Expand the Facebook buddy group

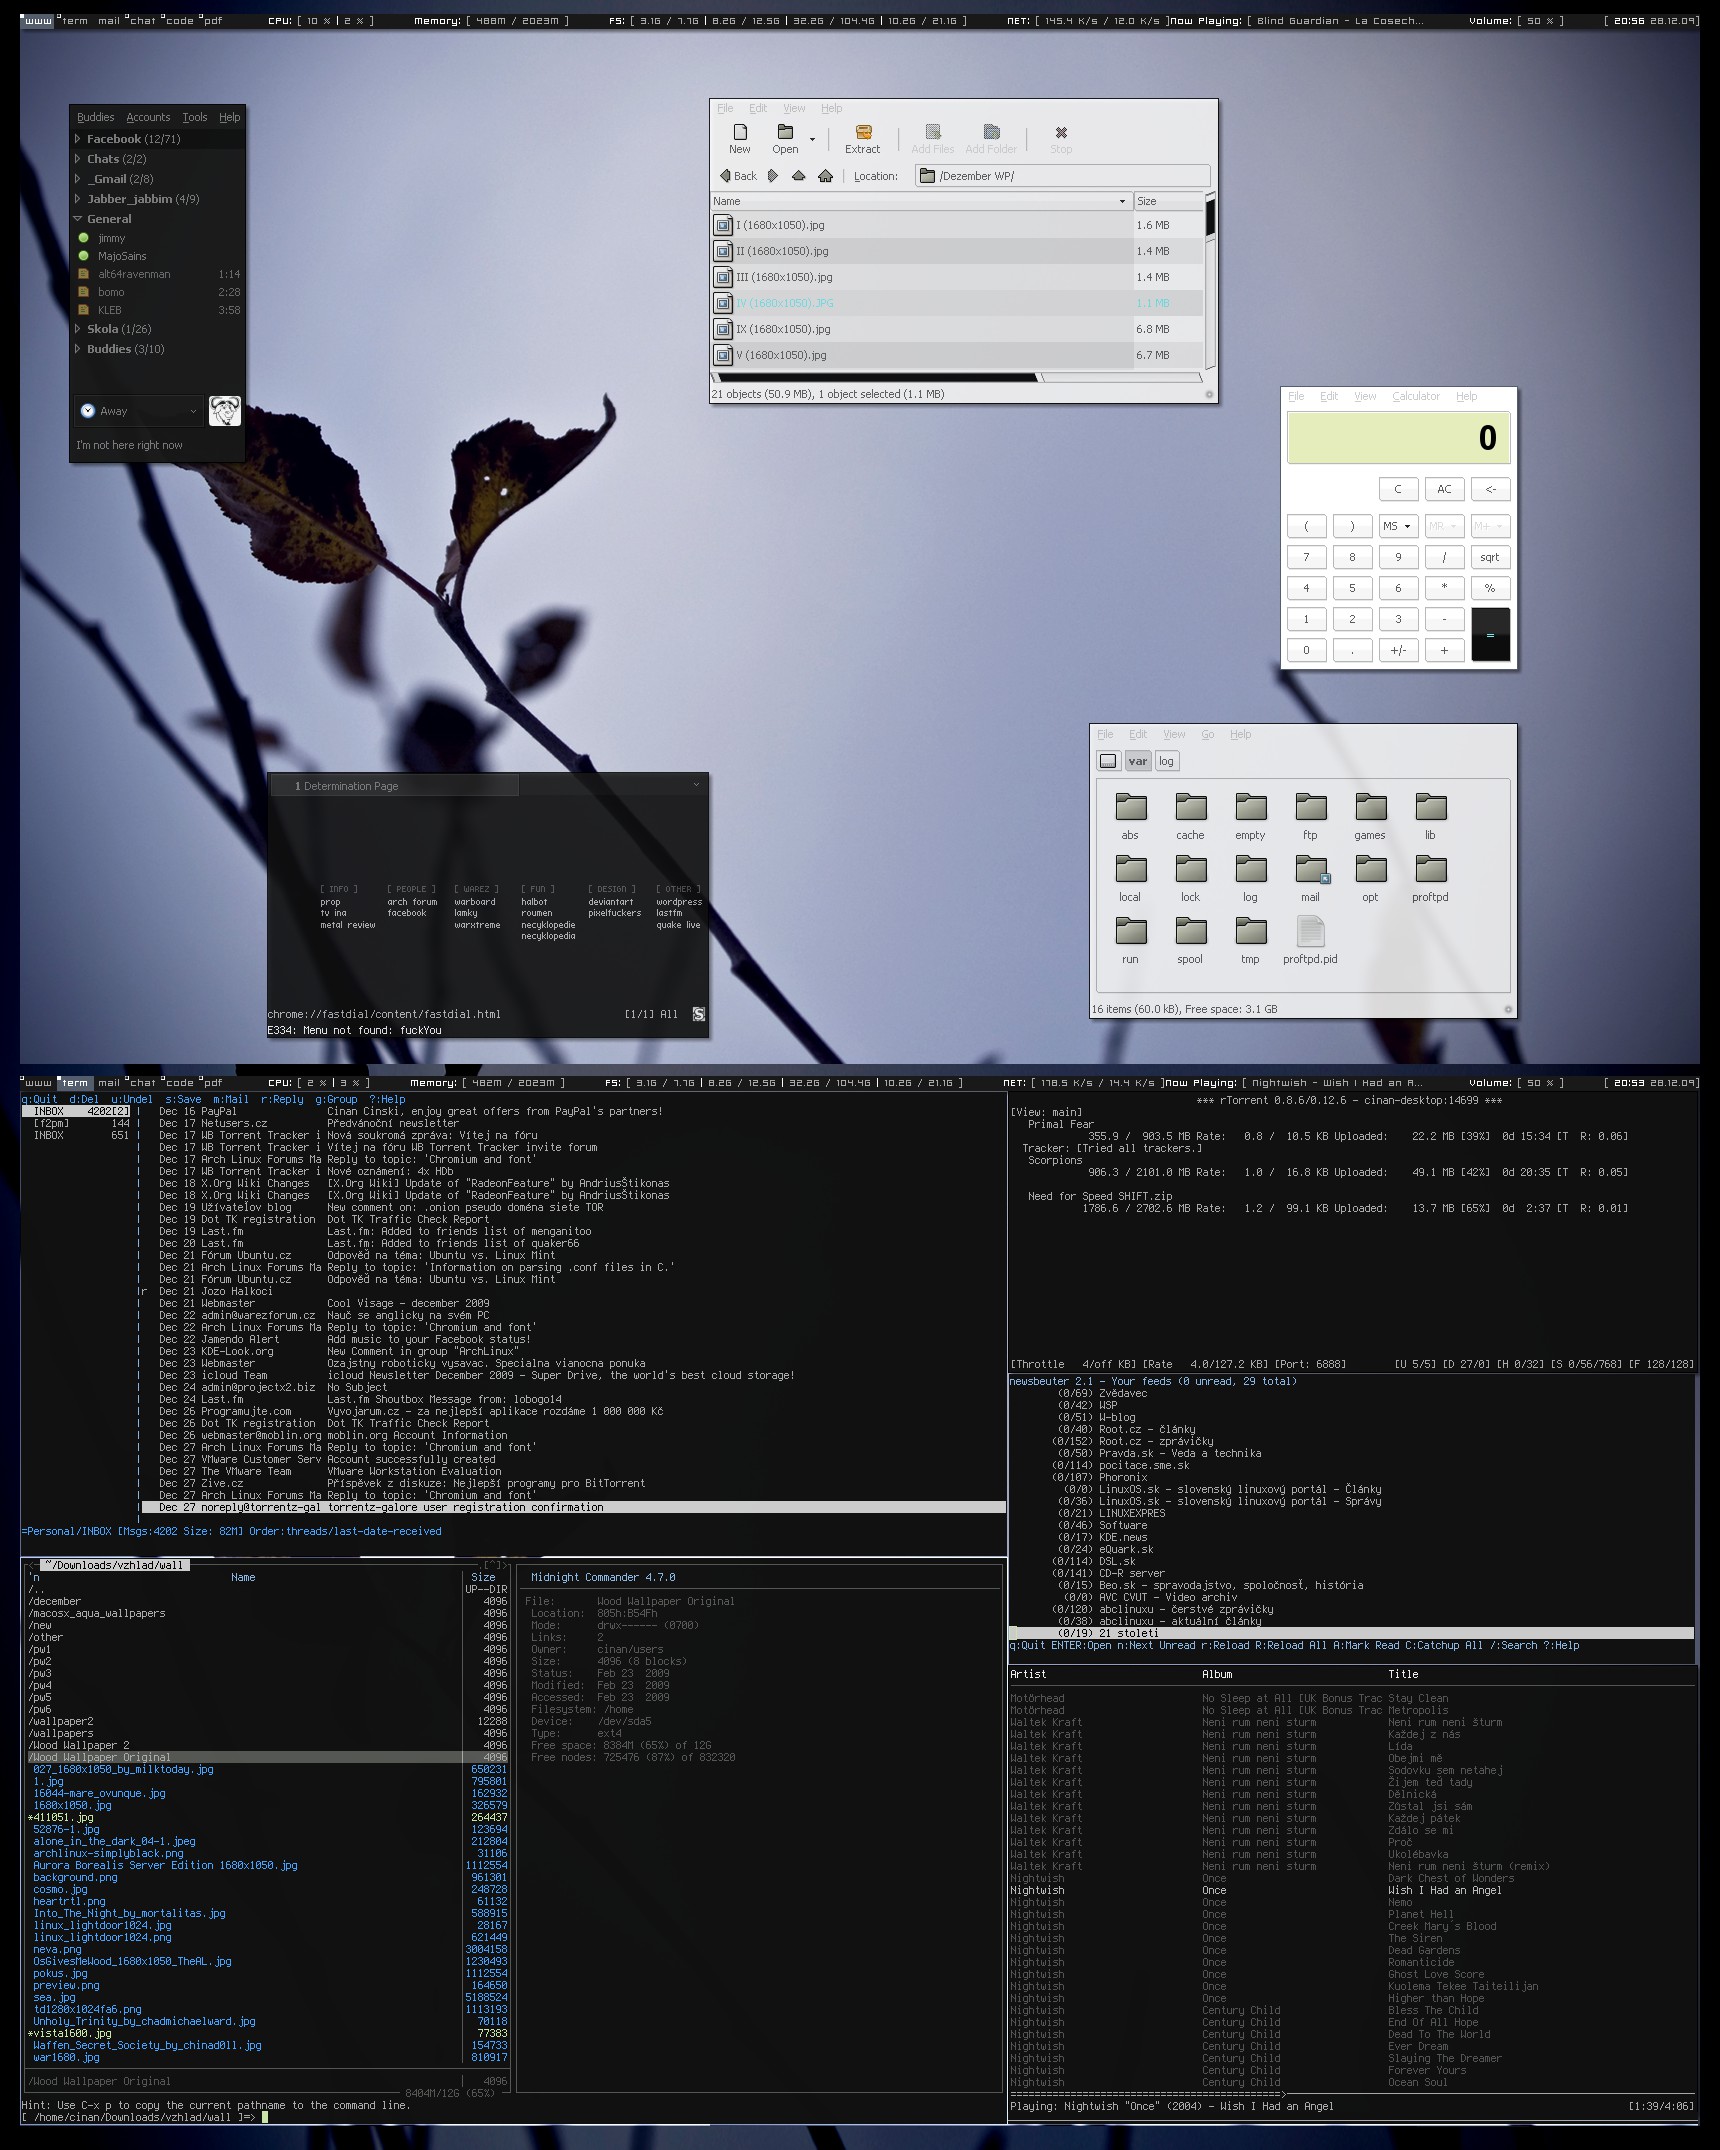(x=78, y=139)
